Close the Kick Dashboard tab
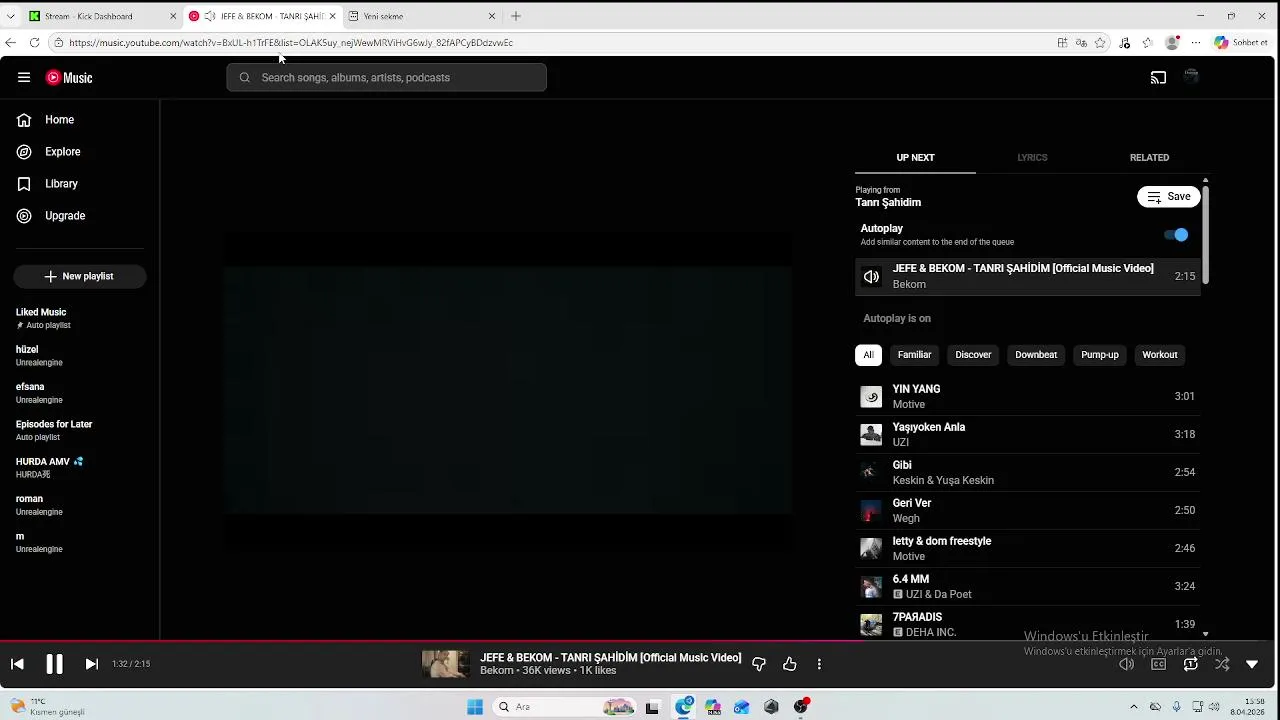Screen dimensions: 1280x720 pyautogui.click(x=173, y=16)
